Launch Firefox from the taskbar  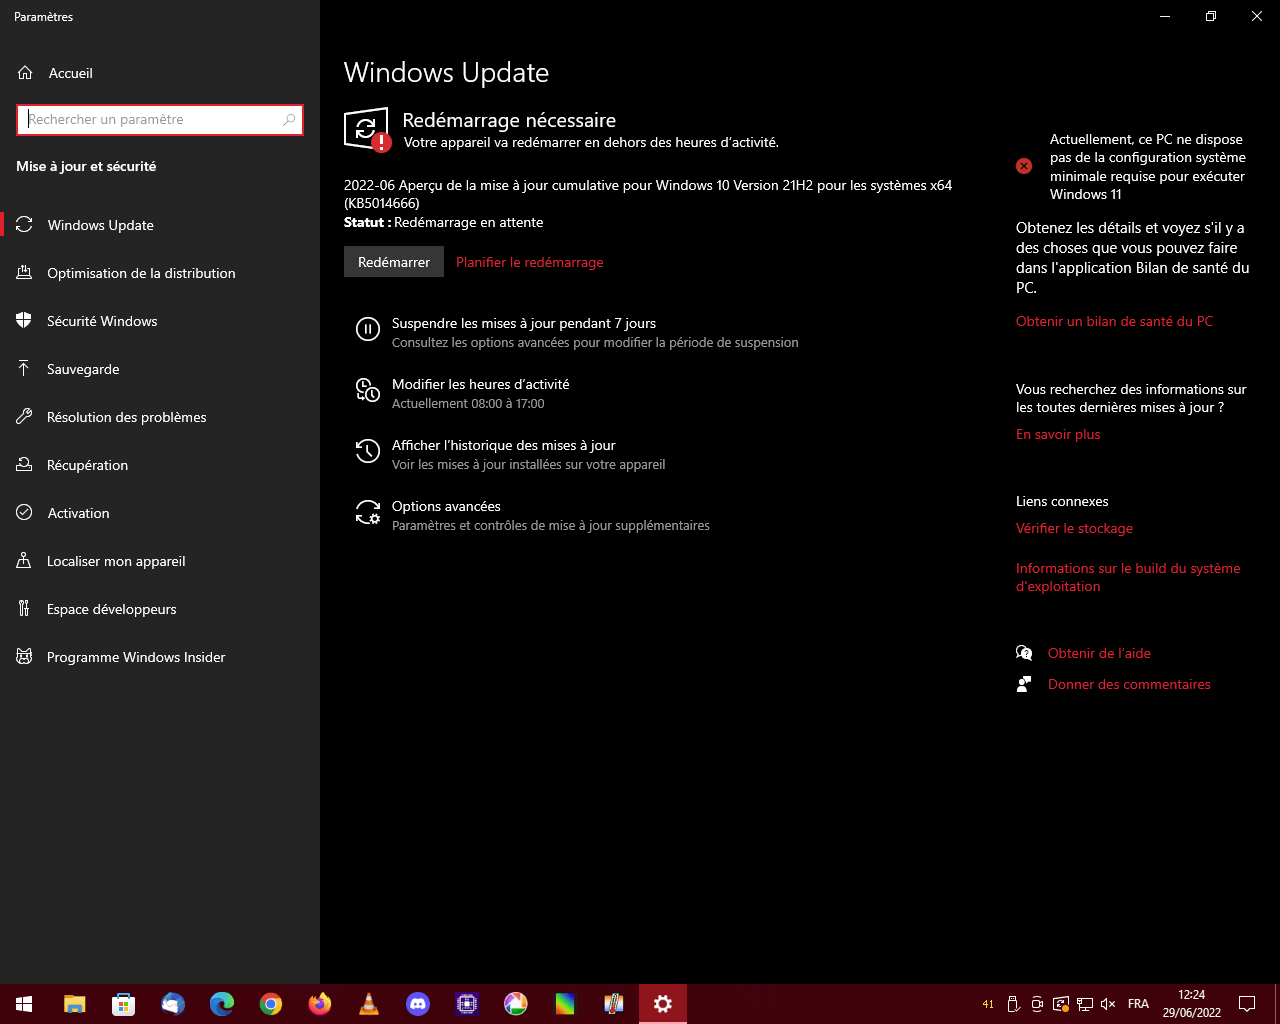tap(319, 1004)
